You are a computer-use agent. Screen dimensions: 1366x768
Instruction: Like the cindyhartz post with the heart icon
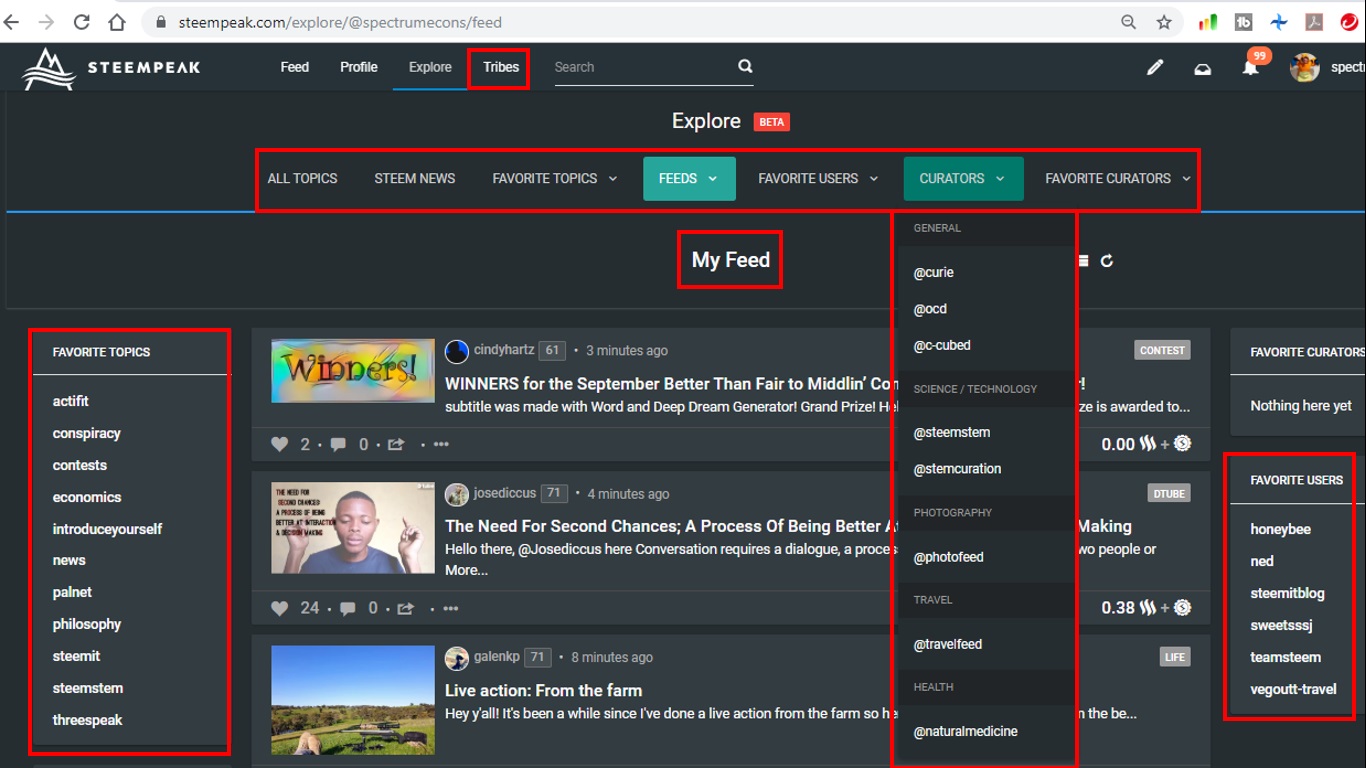[280, 444]
